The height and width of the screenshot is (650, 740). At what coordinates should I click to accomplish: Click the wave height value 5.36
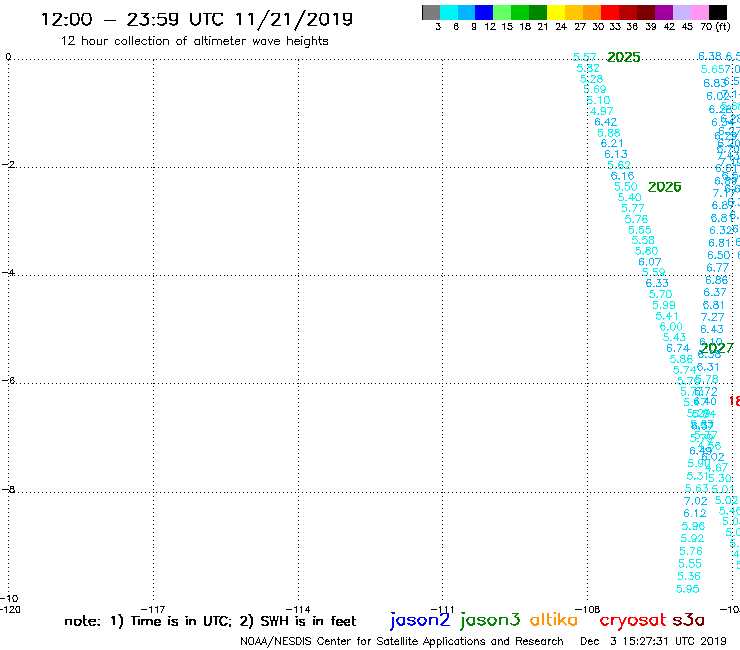click(x=689, y=576)
